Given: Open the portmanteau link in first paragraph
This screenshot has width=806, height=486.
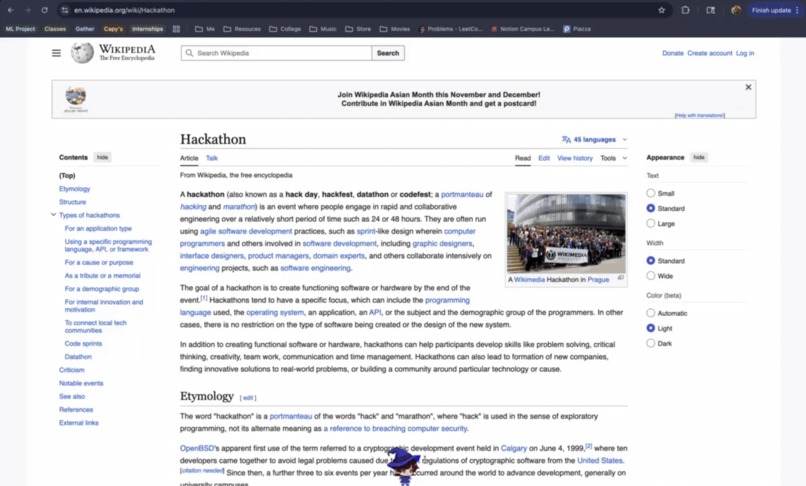Looking at the screenshot, I should point(462,194).
